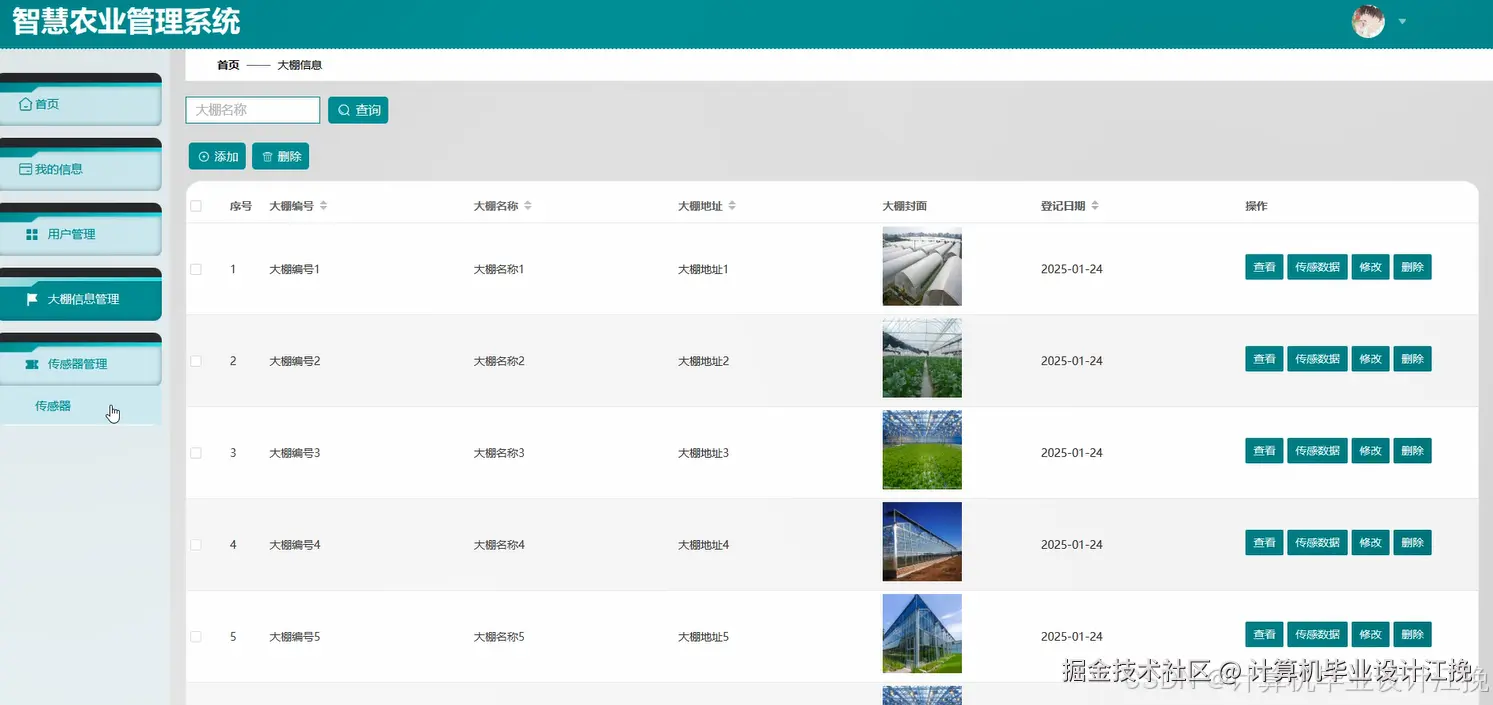Click 删除 for 大棚编号4 row
Screen dimensions: 1493x705
click(x=1412, y=543)
